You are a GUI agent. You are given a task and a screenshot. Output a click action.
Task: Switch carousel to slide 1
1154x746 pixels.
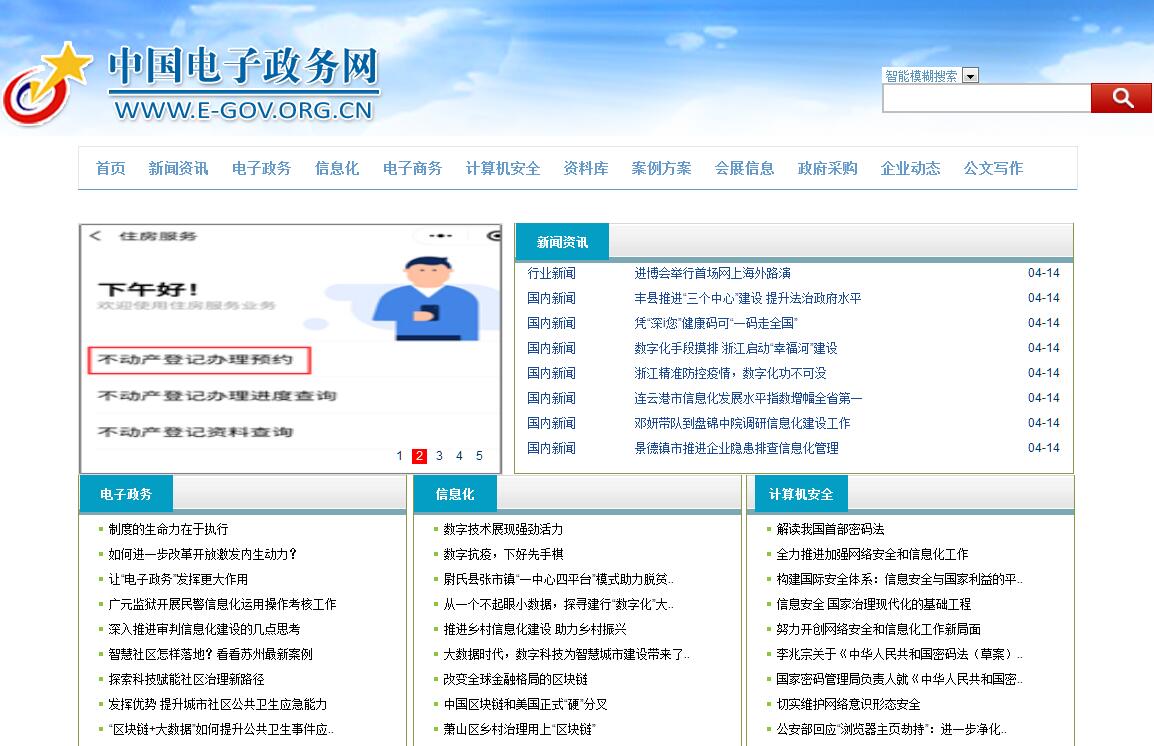[x=399, y=456]
